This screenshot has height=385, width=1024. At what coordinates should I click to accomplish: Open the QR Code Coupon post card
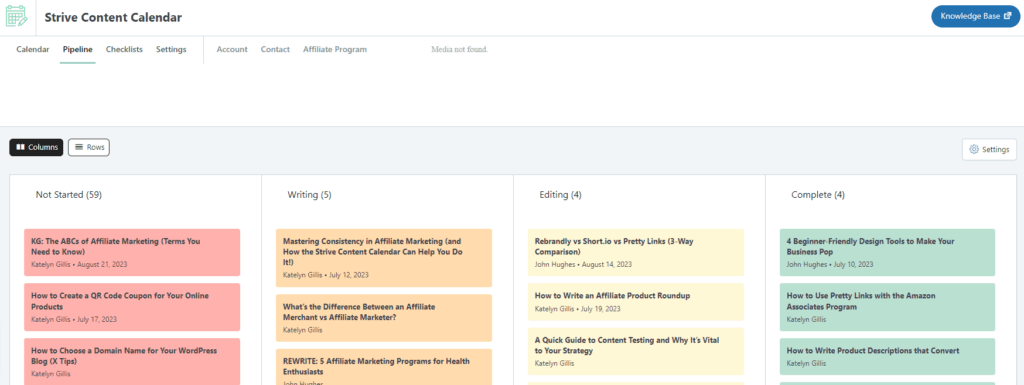[x=132, y=307]
